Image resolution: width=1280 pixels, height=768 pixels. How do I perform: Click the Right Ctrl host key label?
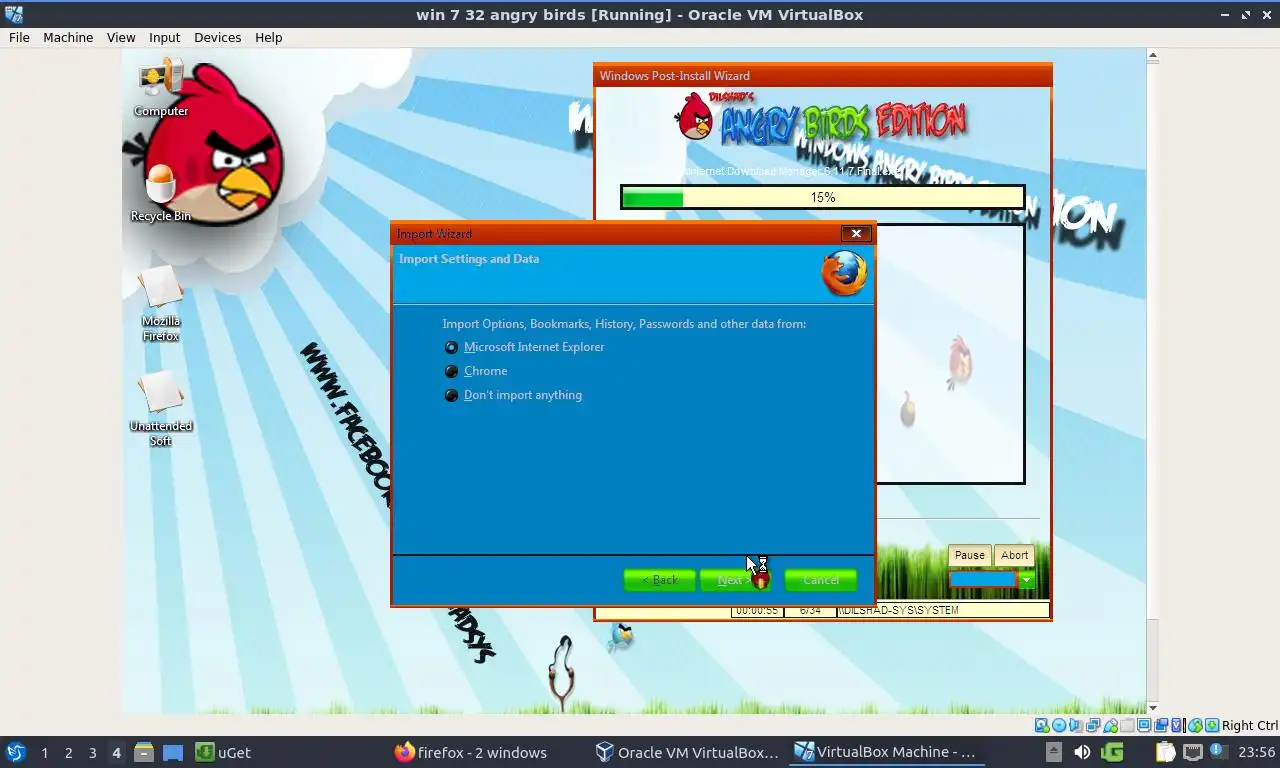click(1249, 726)
